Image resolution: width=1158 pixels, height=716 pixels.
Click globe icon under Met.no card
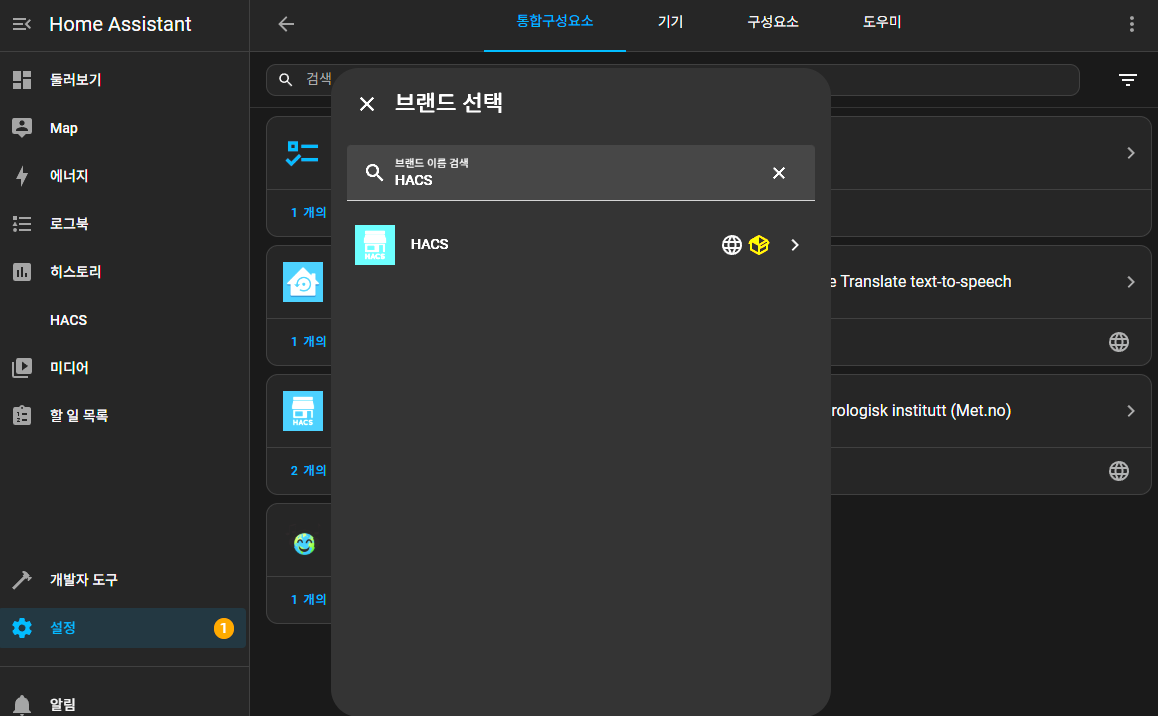pos(1119,471)
